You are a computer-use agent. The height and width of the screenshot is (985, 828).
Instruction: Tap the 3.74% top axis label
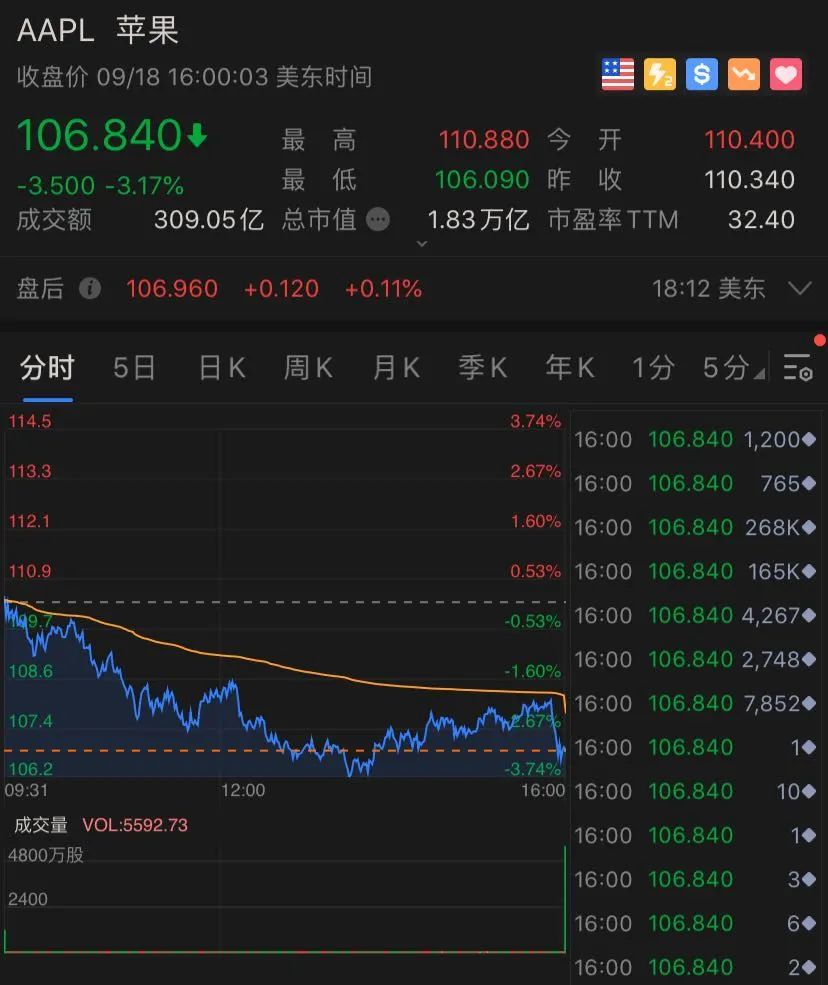point(535,421)
